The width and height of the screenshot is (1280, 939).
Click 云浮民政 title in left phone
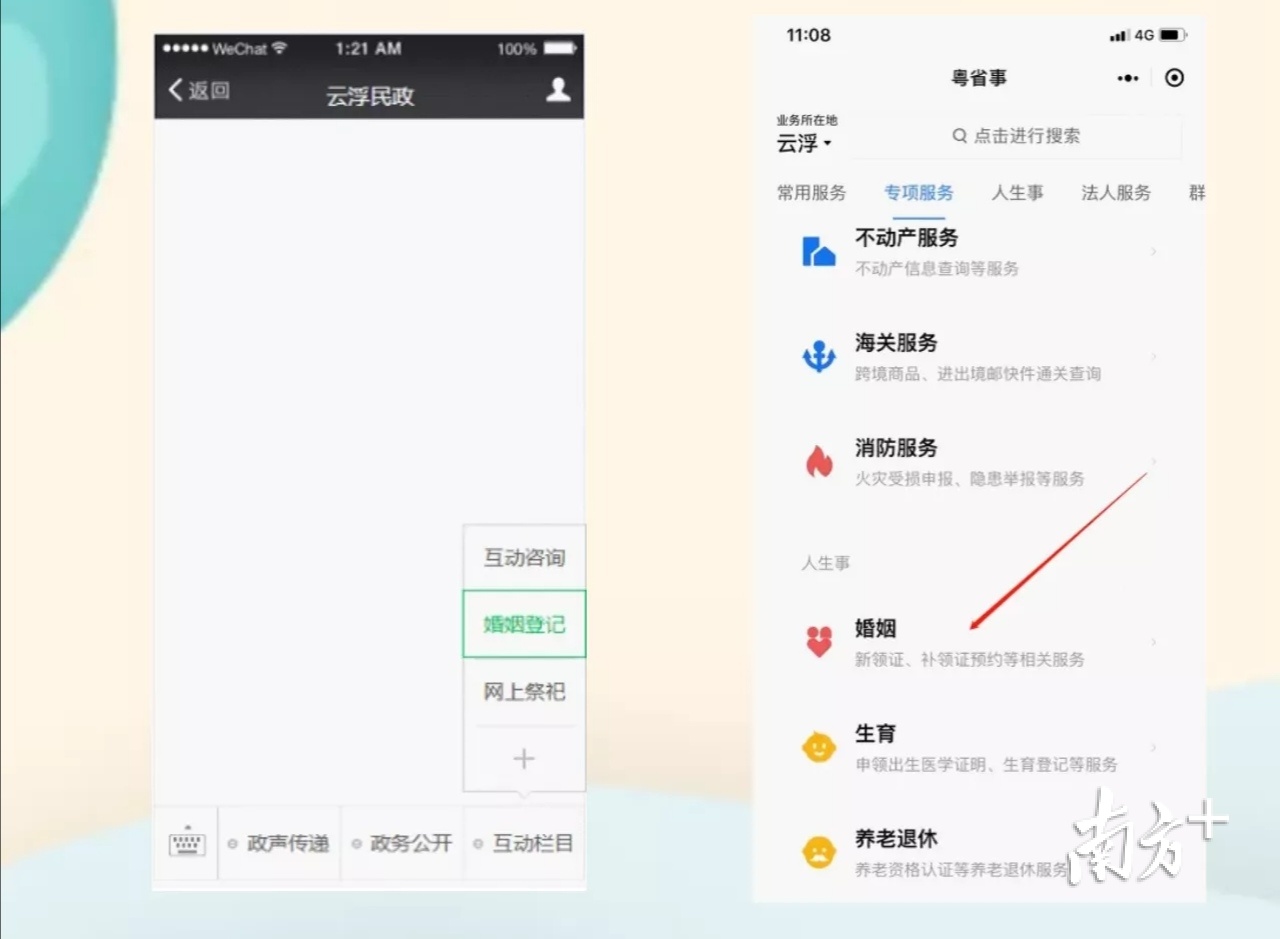370,97
